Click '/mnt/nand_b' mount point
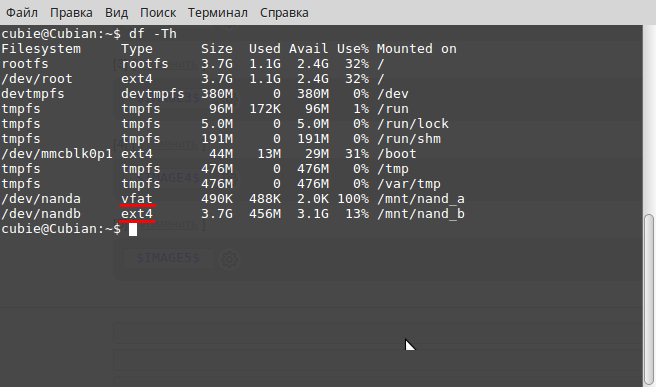Screen dimensions: 656x387 [420, 214]
